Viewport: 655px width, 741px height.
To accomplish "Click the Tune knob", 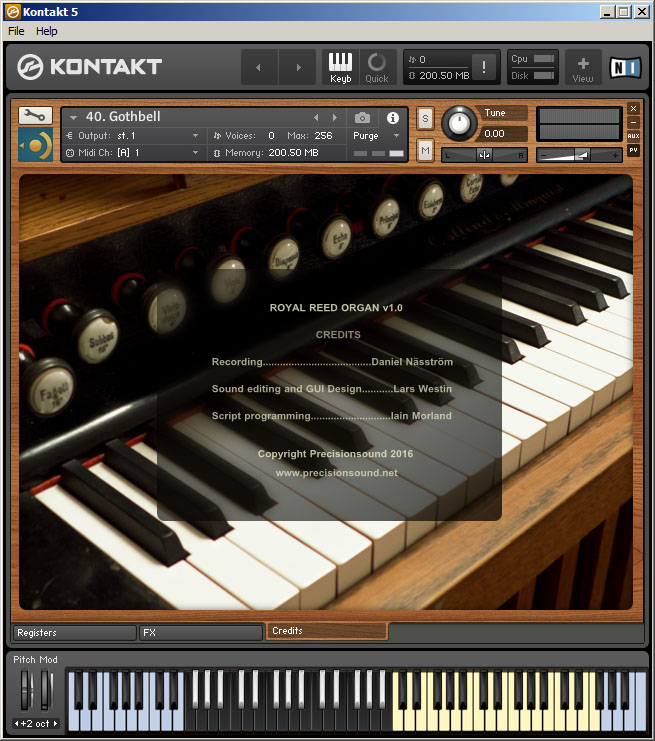I will coord(459,123).
